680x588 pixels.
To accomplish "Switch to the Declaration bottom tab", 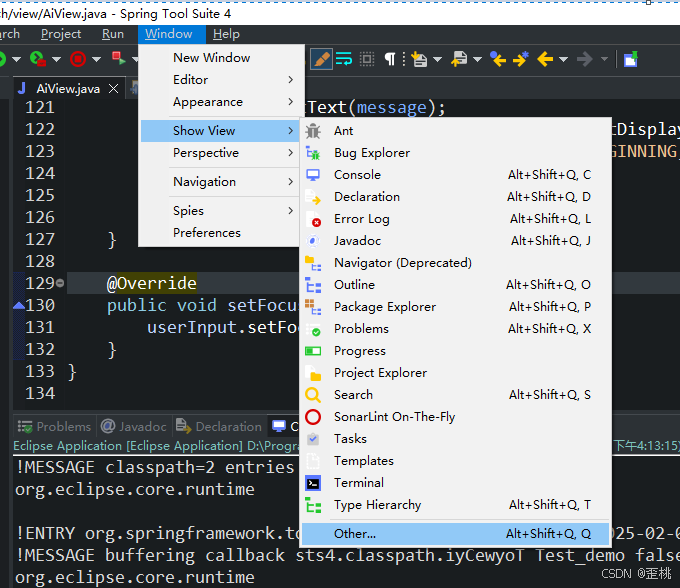I will (x=219, y=427).
